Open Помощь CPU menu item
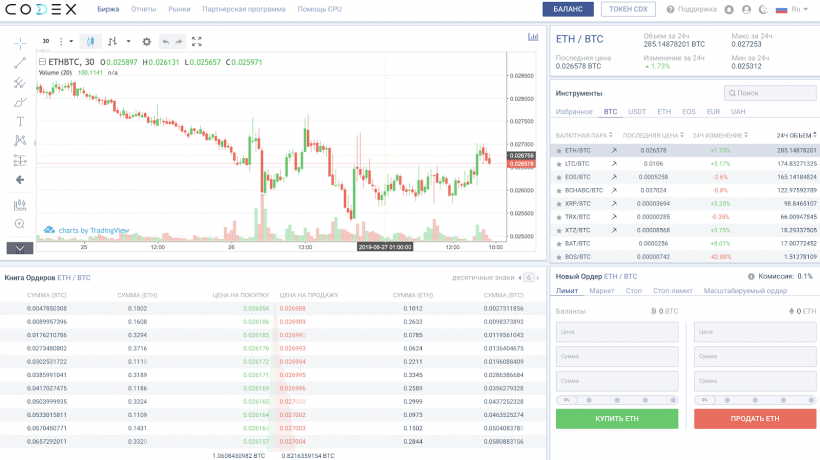The height and width of the screenshot is (460, 820). (320, 9)
